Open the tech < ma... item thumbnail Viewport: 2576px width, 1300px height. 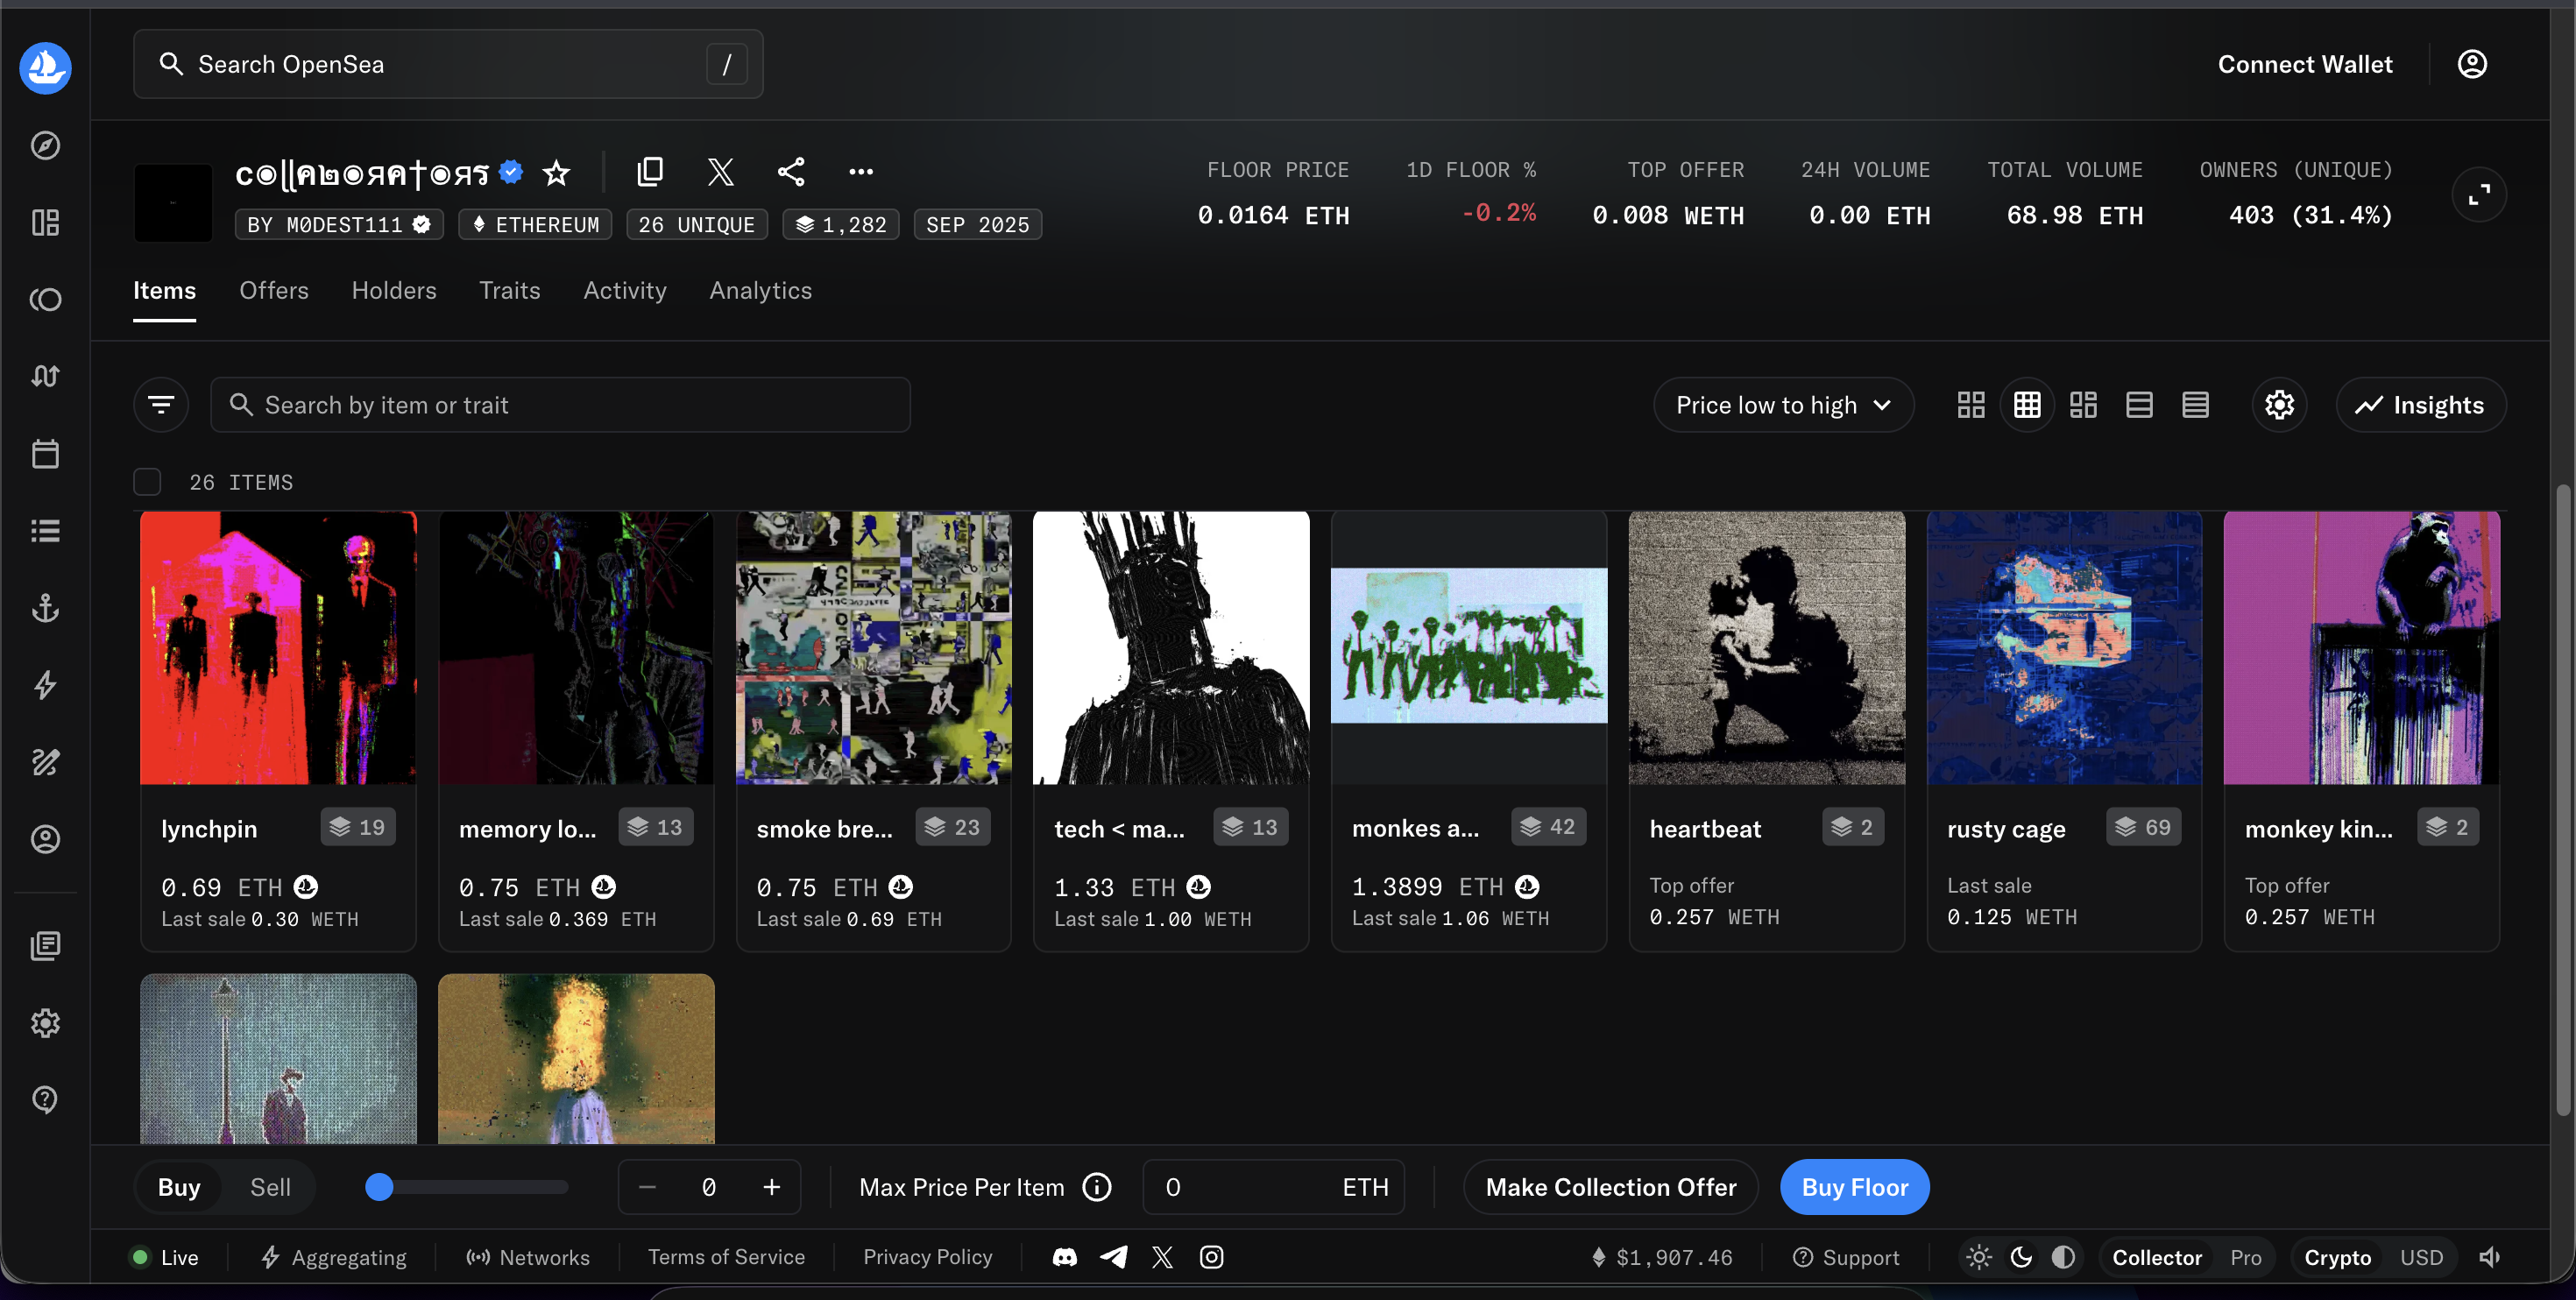[x=1171, y=648]
